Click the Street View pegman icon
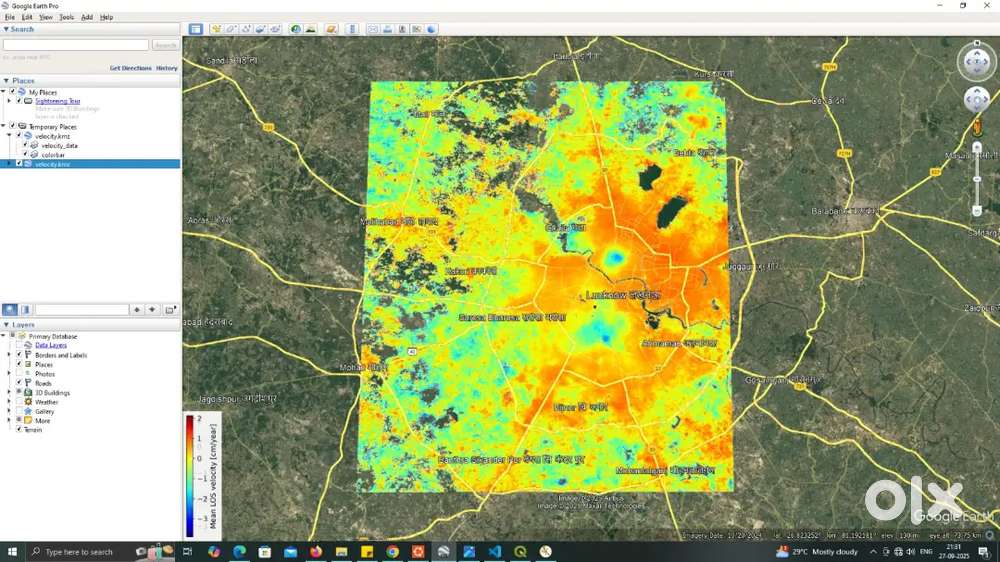Viewport: 1000px width, 562px height. [x=978, y=126]
